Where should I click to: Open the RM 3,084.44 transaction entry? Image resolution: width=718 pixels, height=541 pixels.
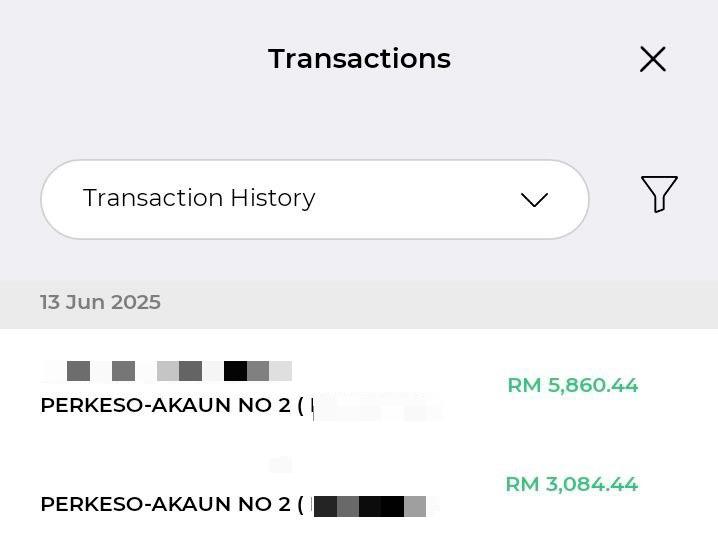(x=359, y=490)
